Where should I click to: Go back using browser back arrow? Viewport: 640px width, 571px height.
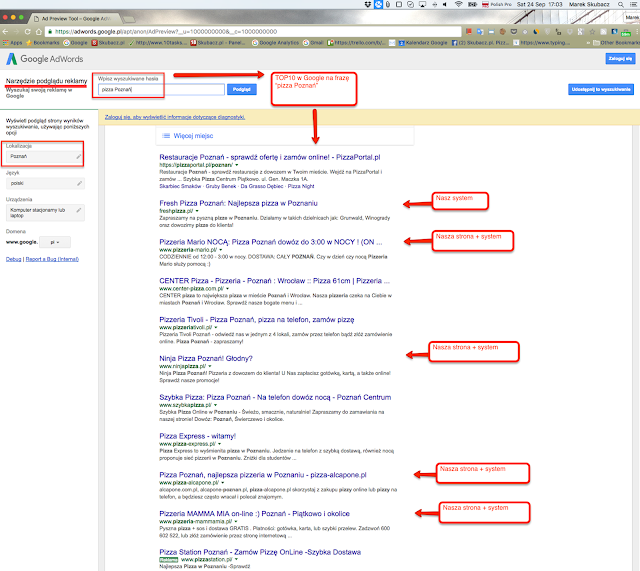5,31
